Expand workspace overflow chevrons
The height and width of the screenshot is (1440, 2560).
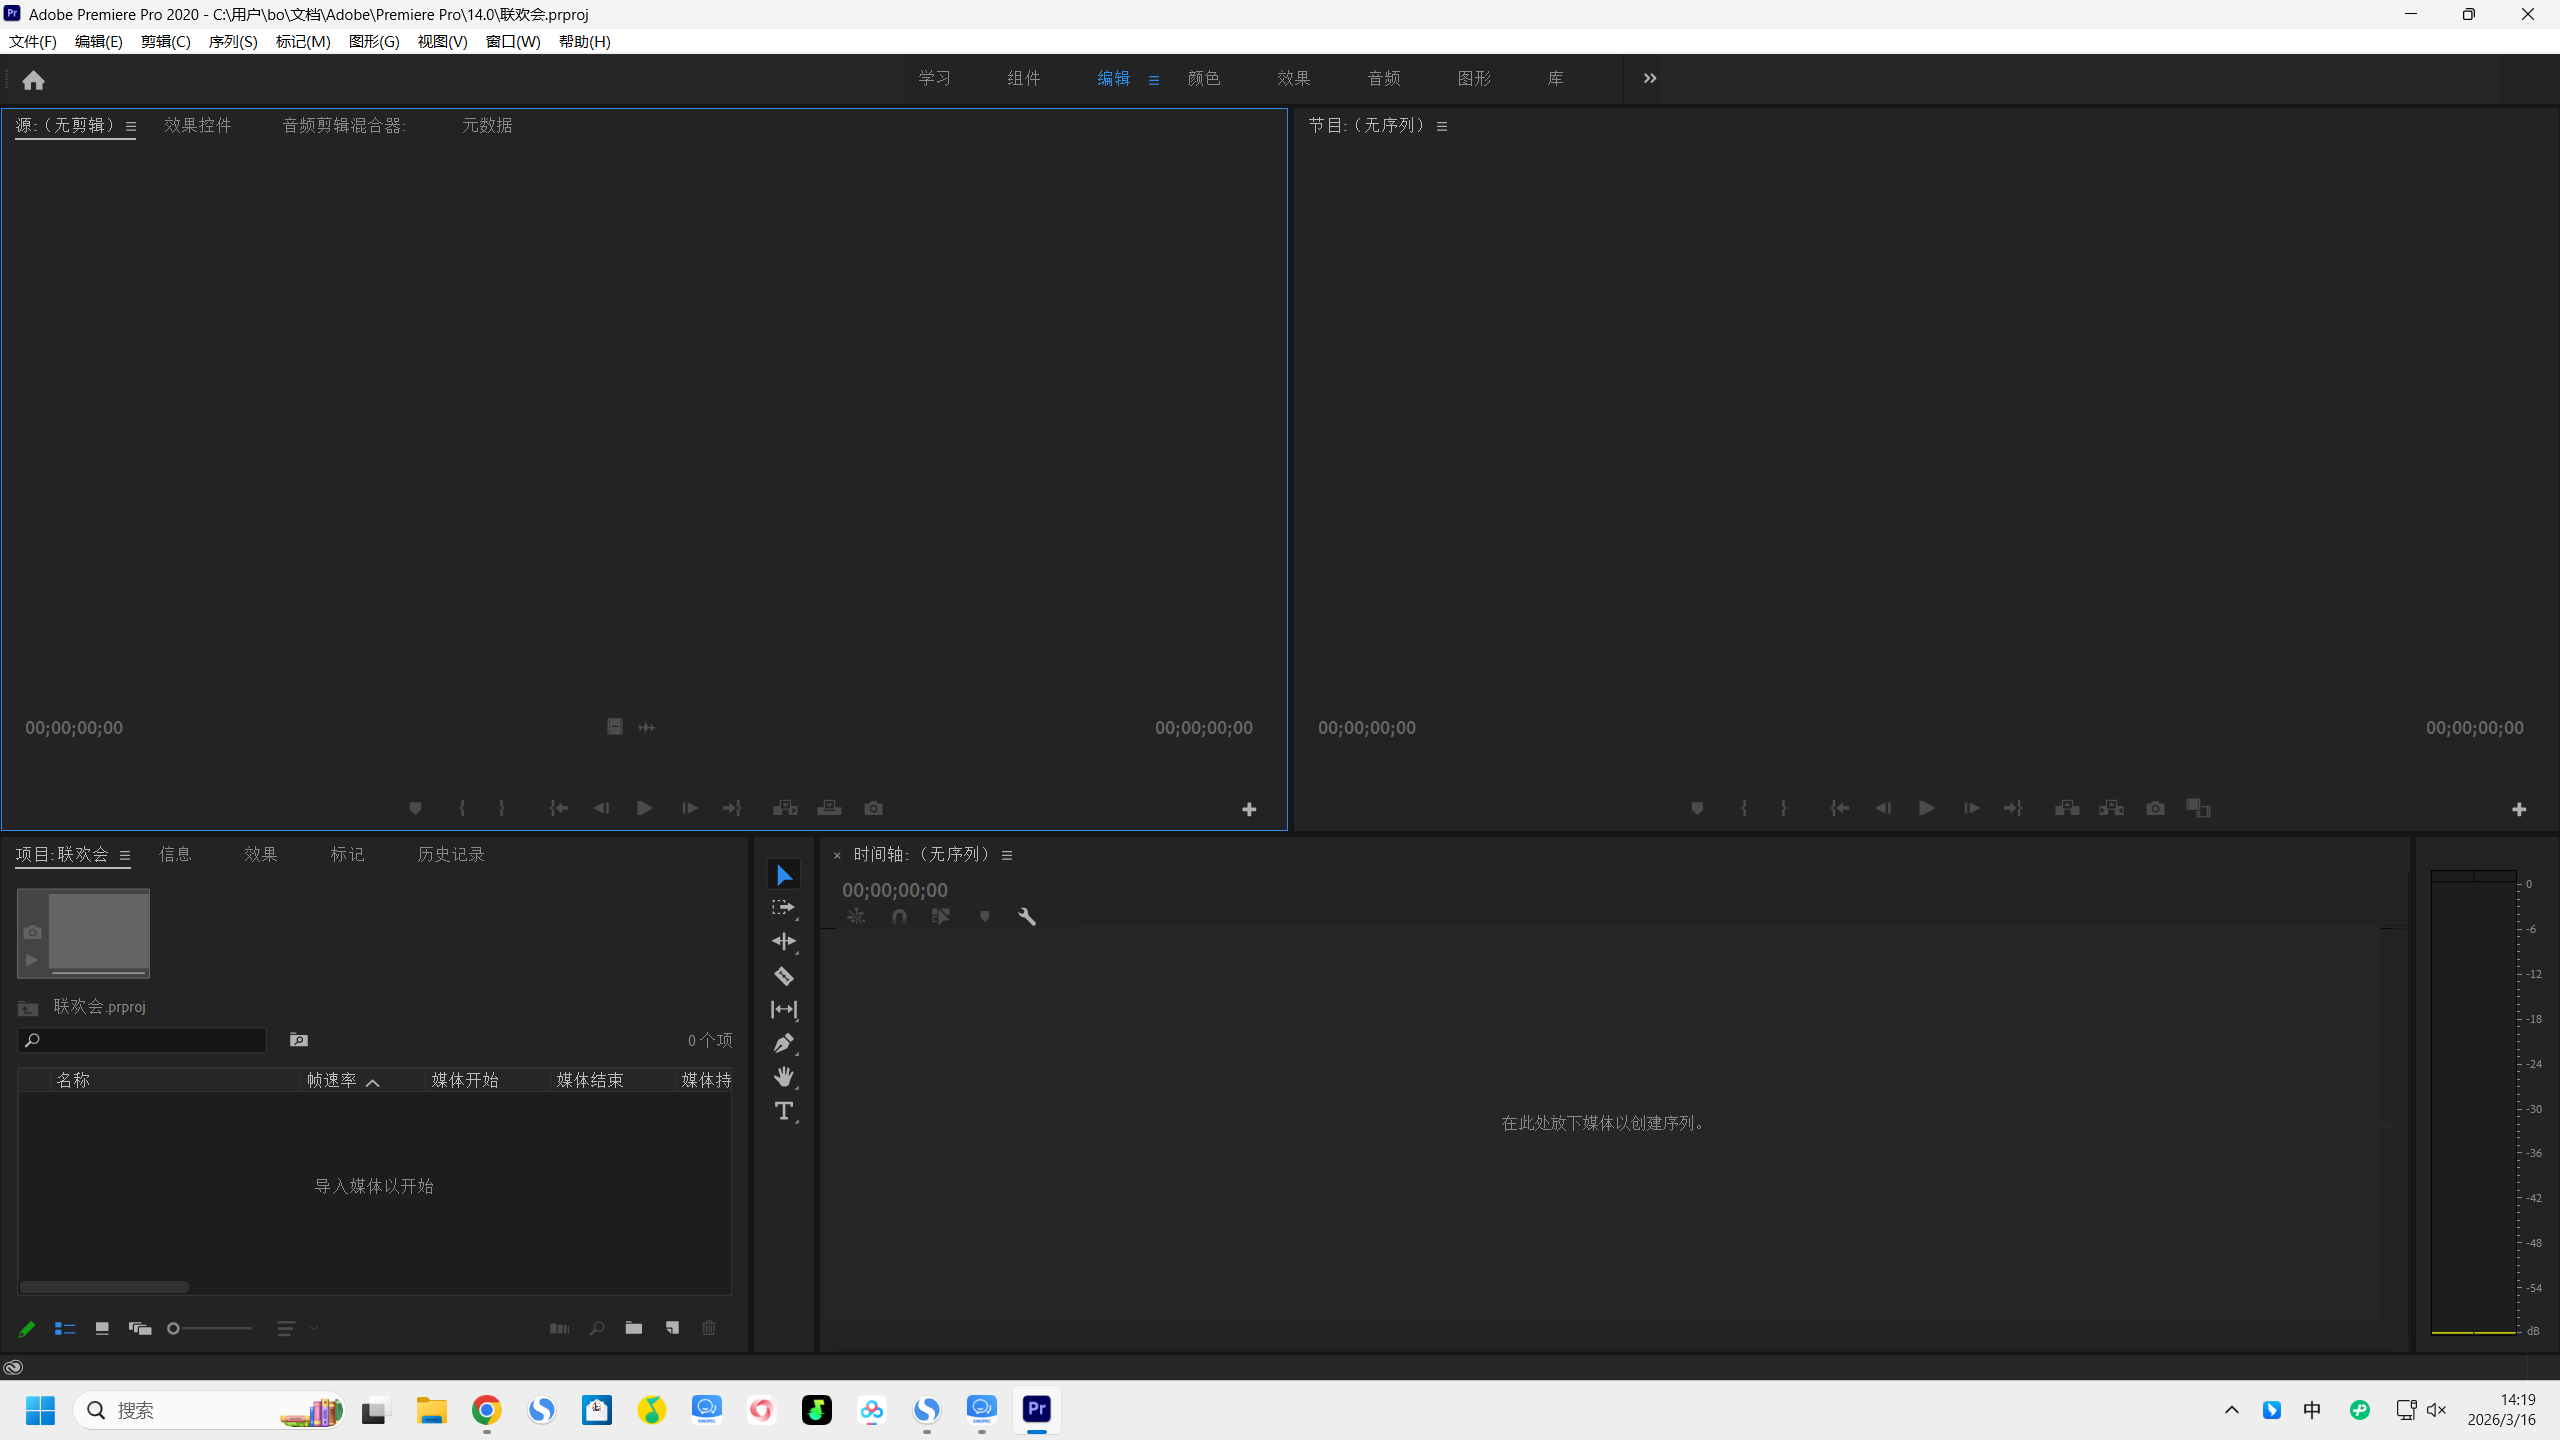click(1650, 78)
